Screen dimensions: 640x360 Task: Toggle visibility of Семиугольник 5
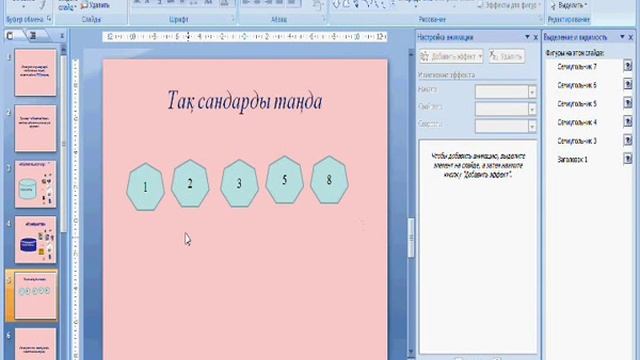(628, 103)
